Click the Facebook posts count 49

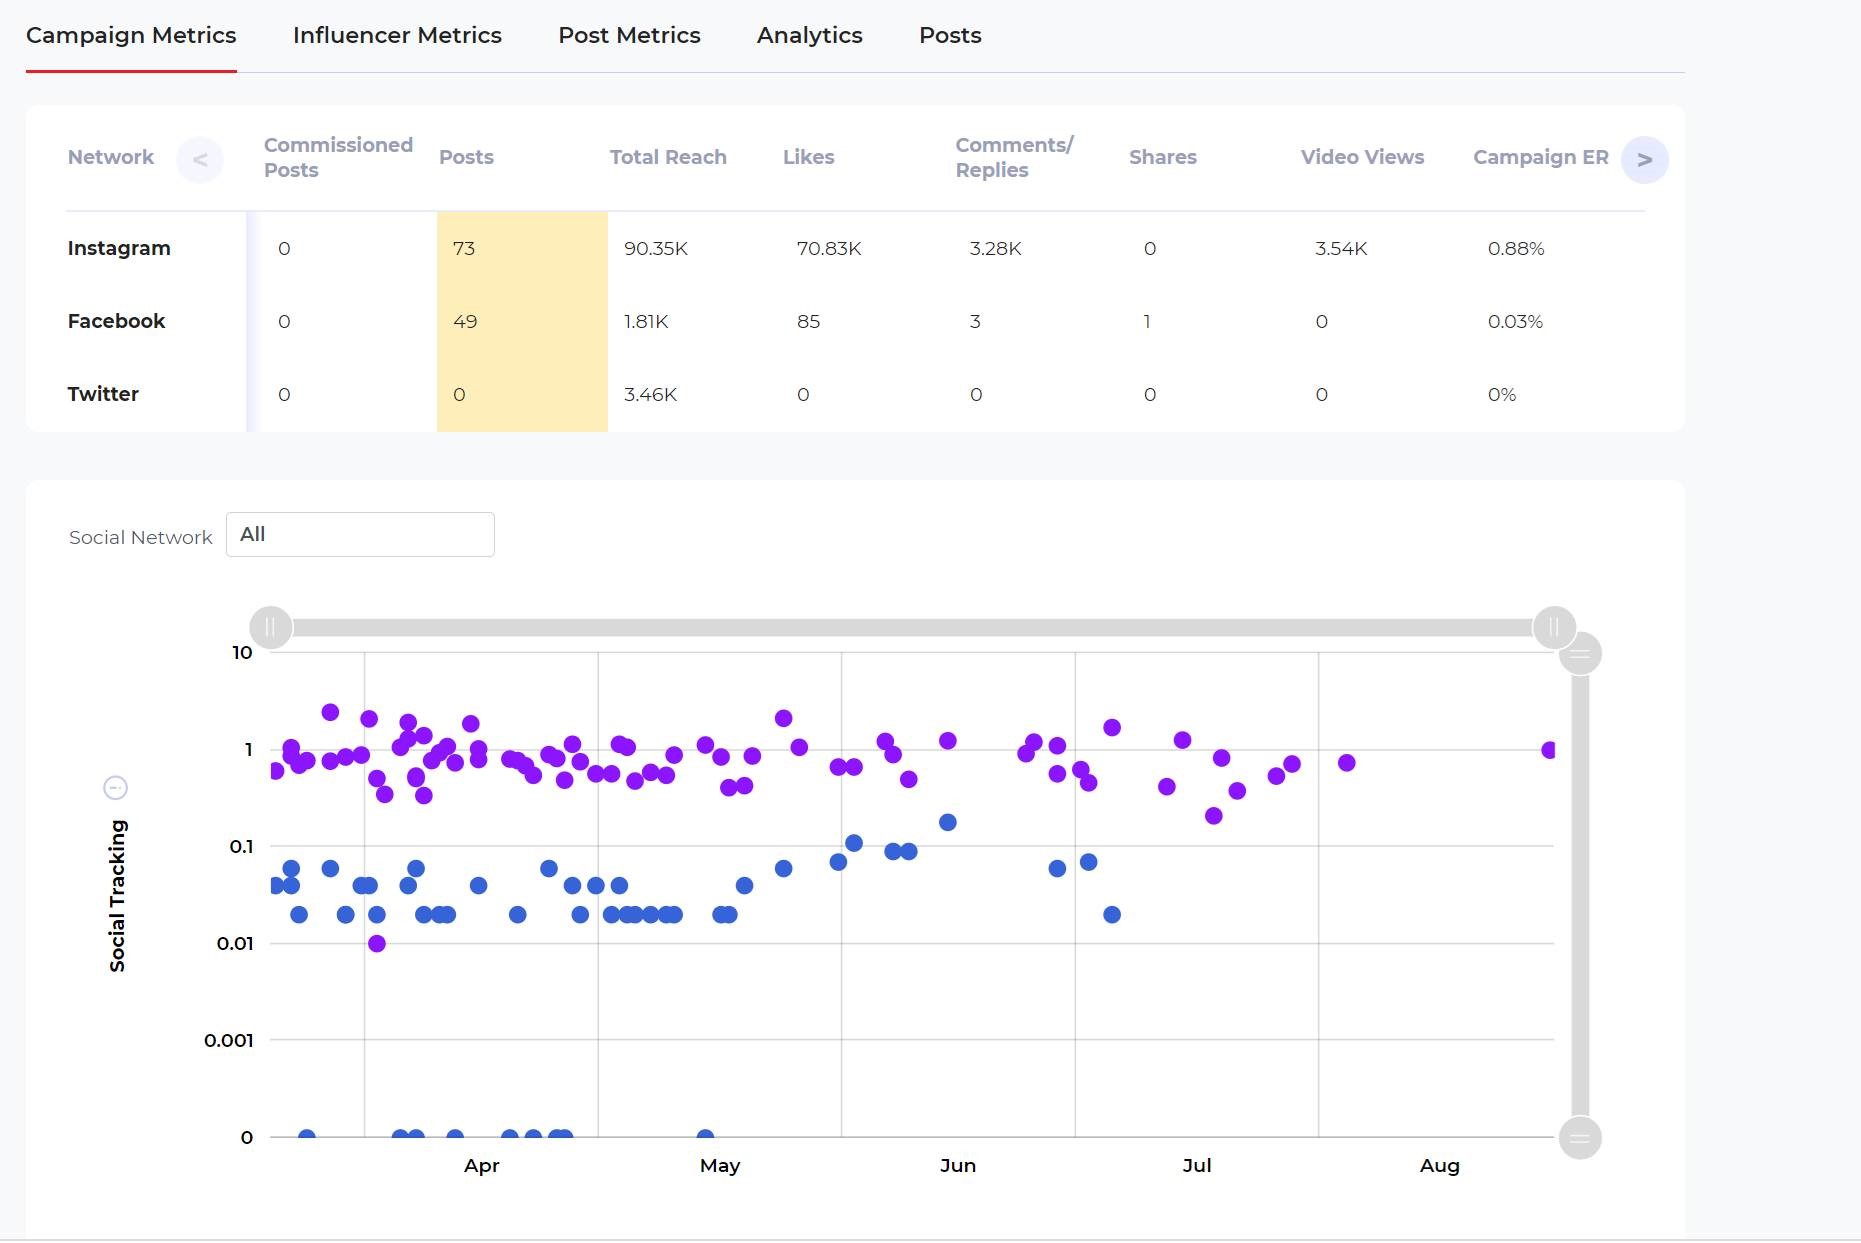(465, 322)
